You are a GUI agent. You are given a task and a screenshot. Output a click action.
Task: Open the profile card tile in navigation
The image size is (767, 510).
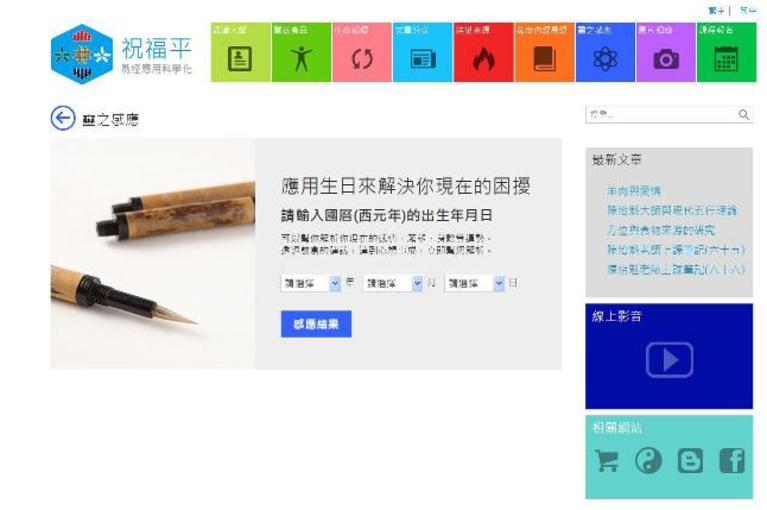(x=241, y=52)
